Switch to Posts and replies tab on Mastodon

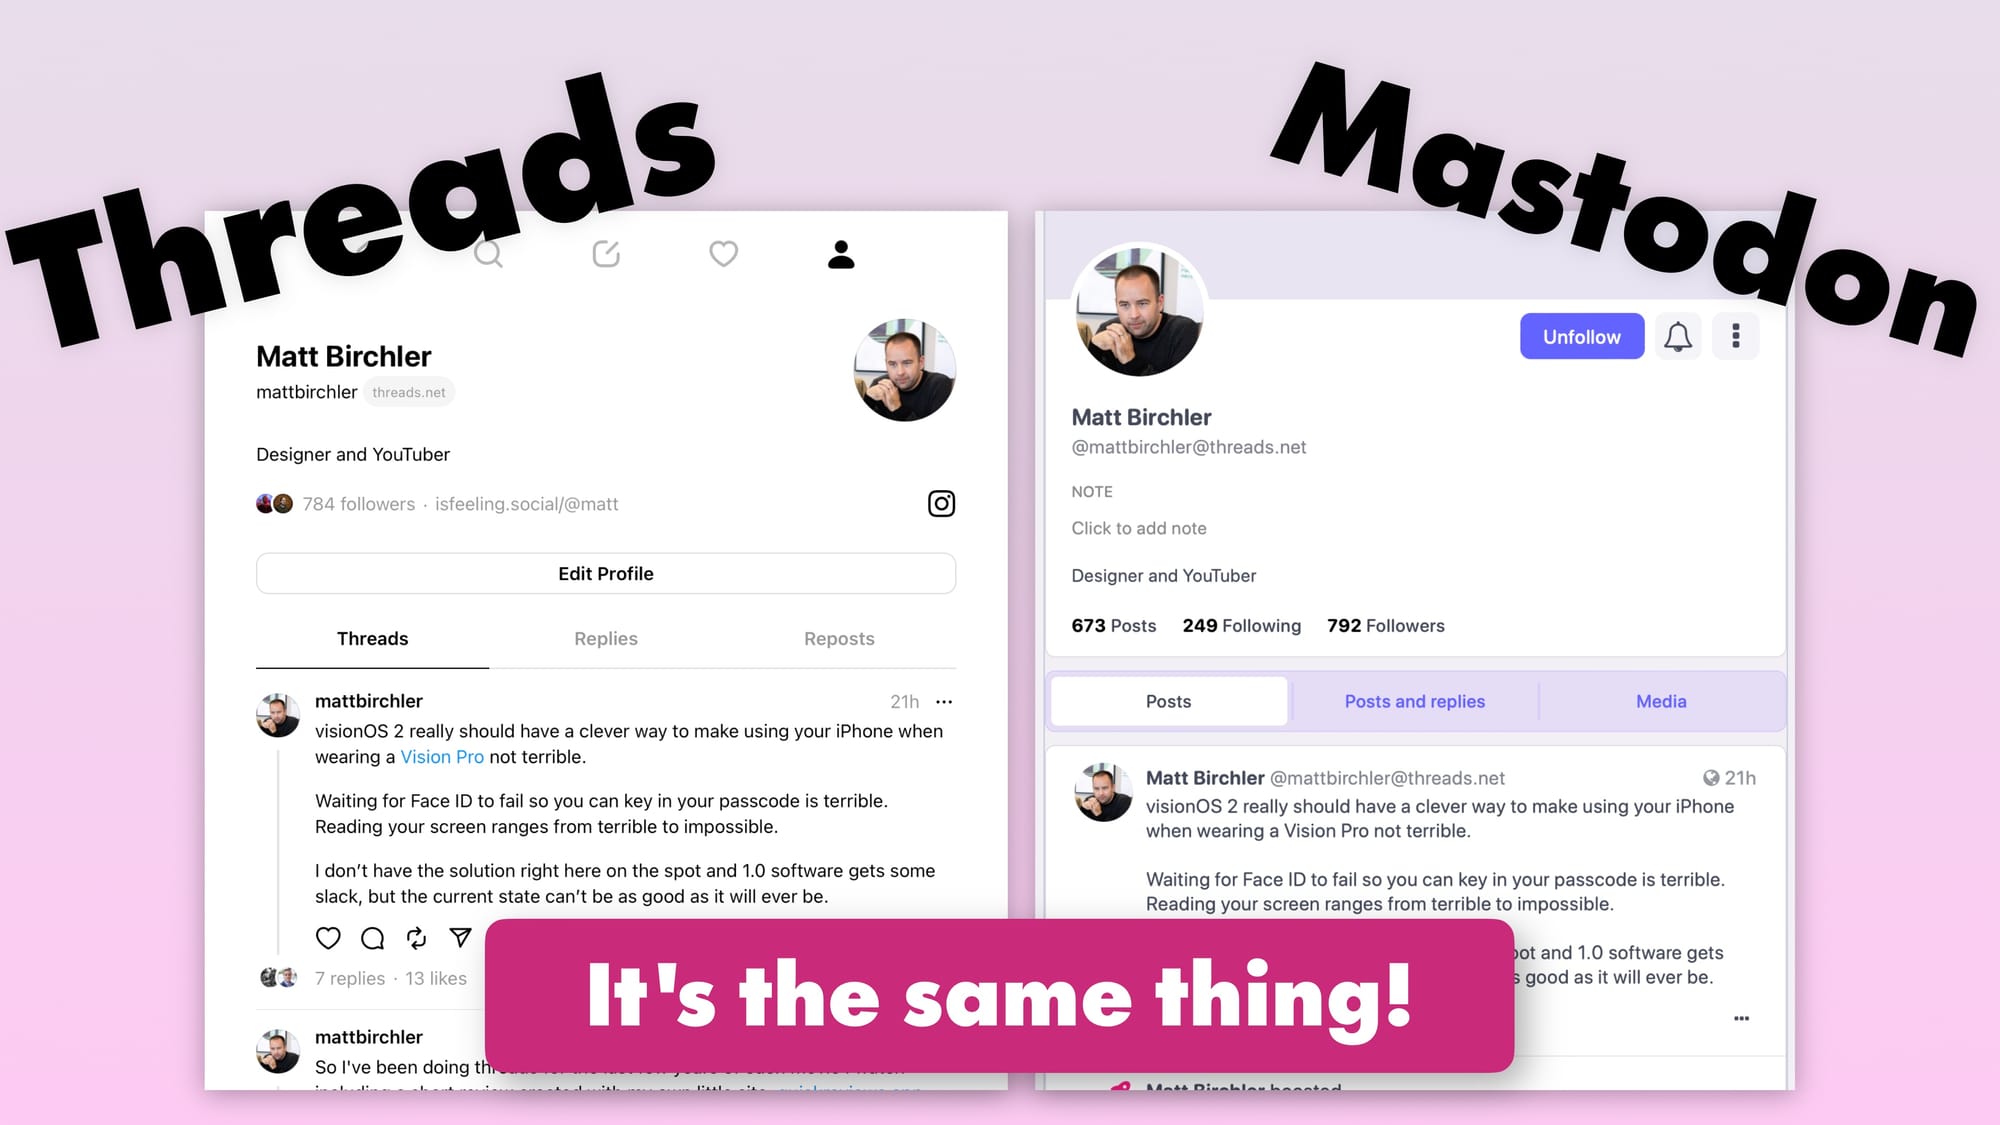click(x=1413, y=701)
